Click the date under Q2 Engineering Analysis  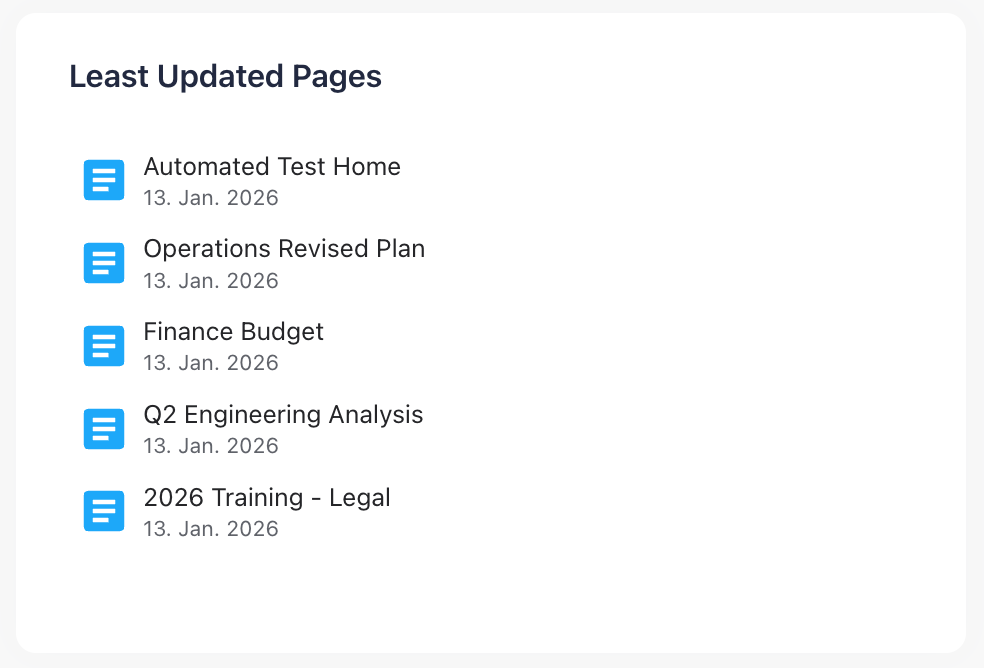coord(211,446)
